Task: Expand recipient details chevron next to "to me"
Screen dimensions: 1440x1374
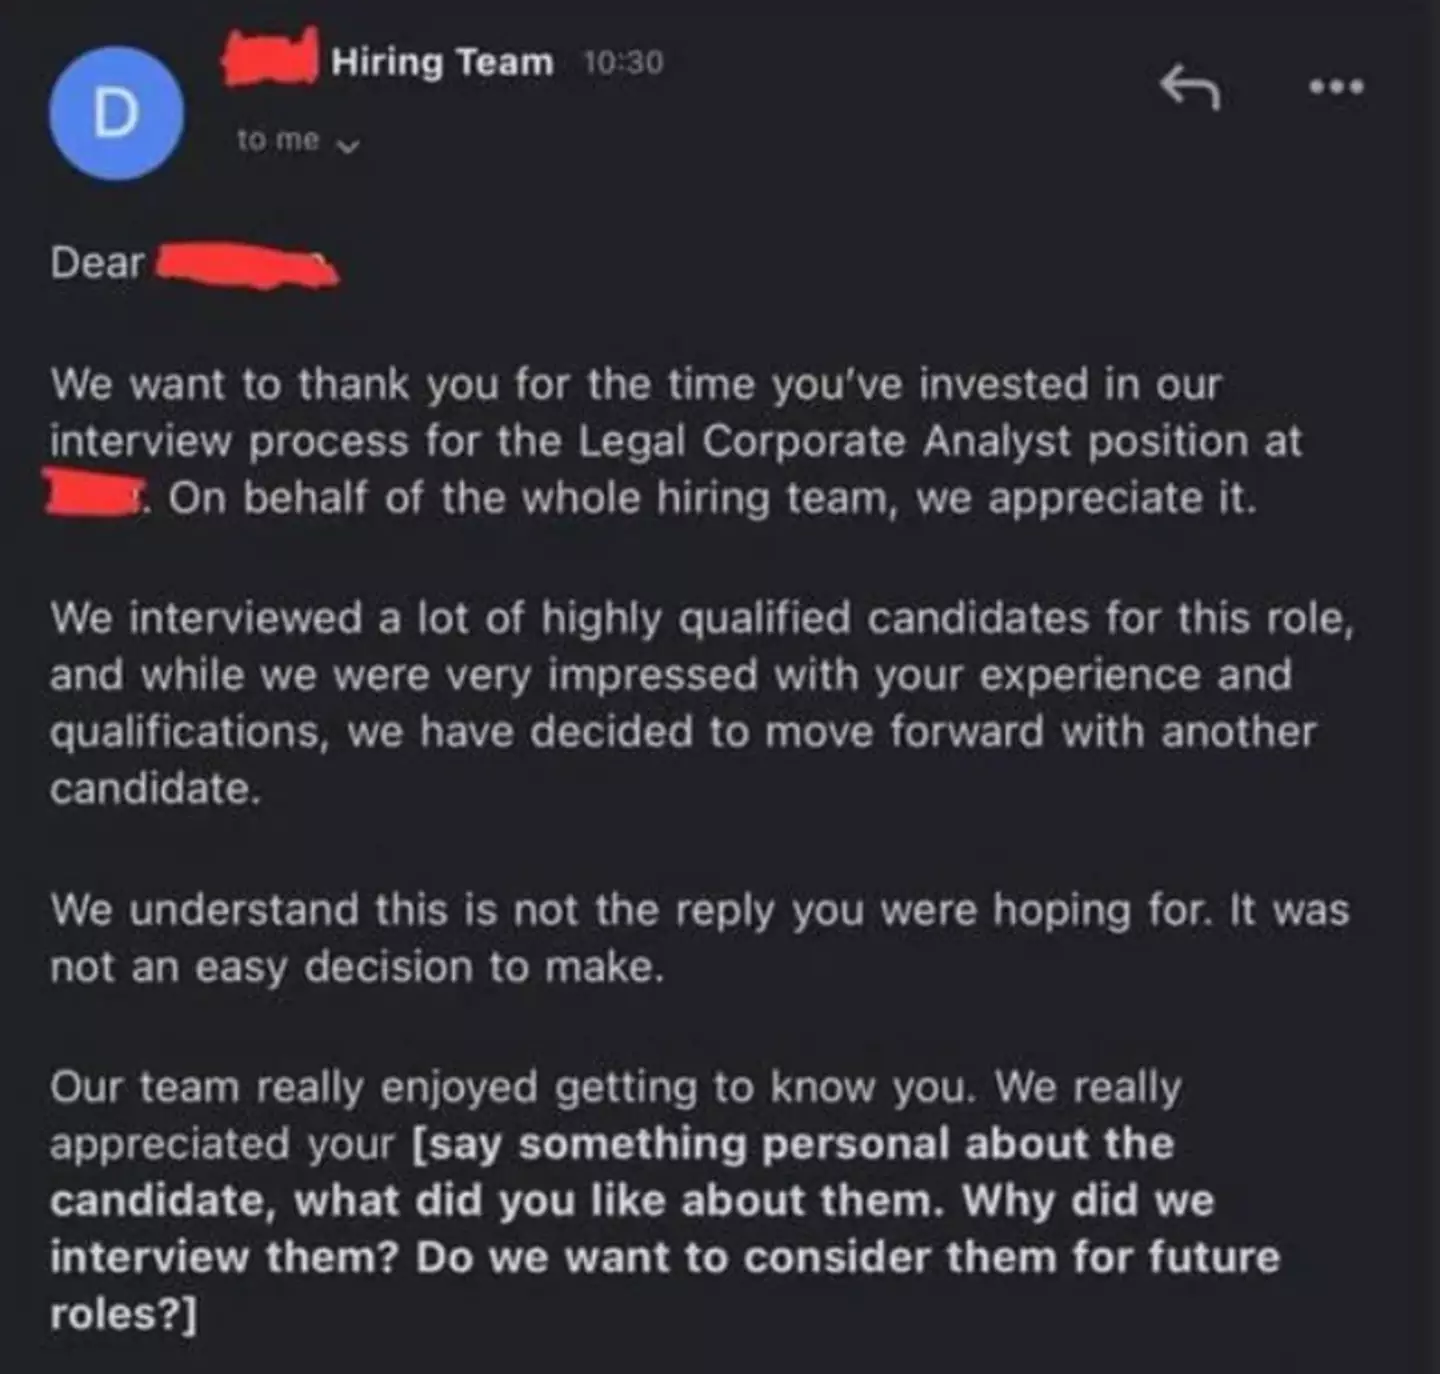Action: coord(348,146)
